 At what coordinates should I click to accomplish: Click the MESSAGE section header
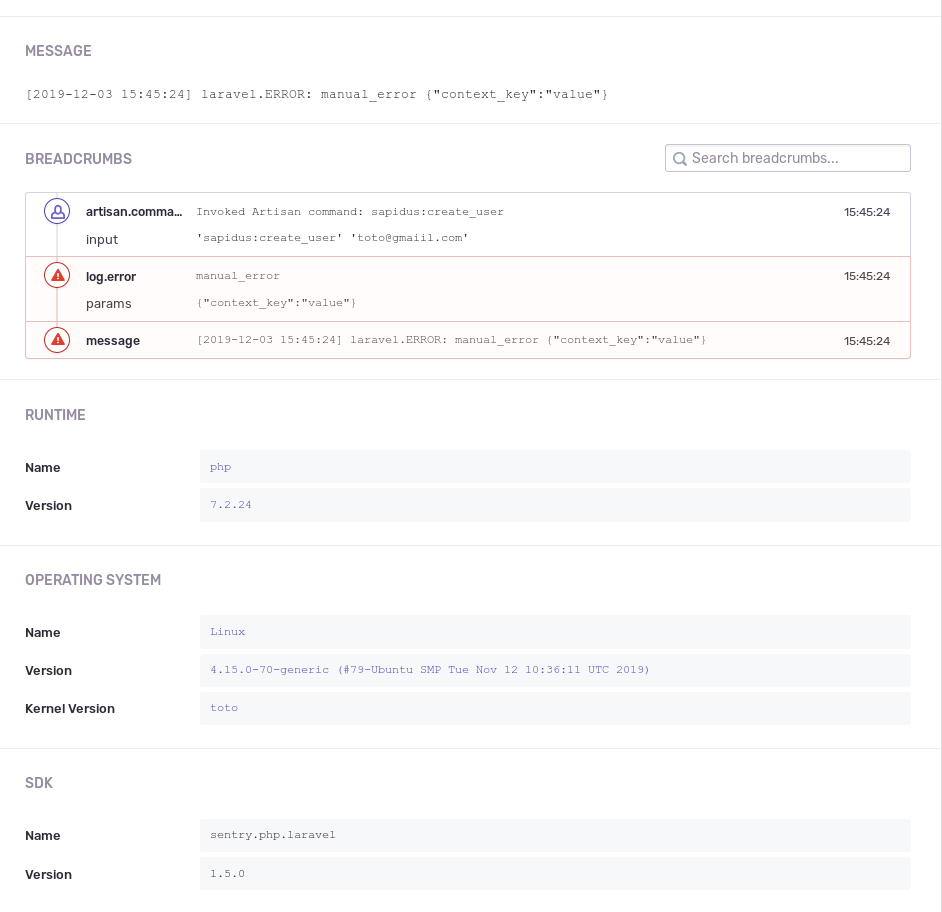pyautogui.click(x=58, y=51)
